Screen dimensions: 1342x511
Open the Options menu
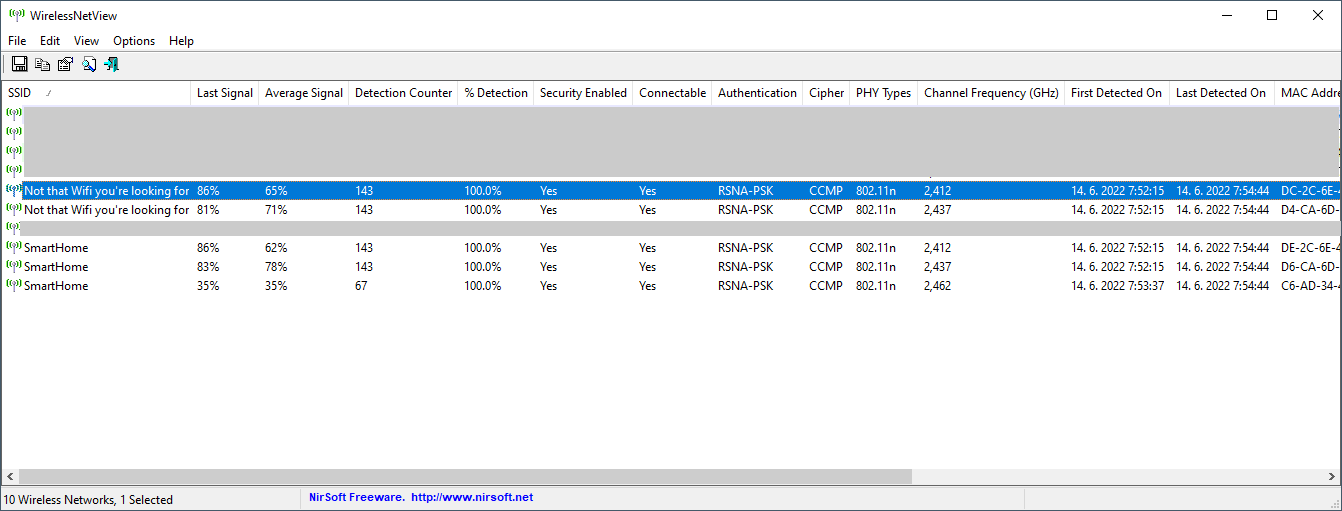coord(134,41)
